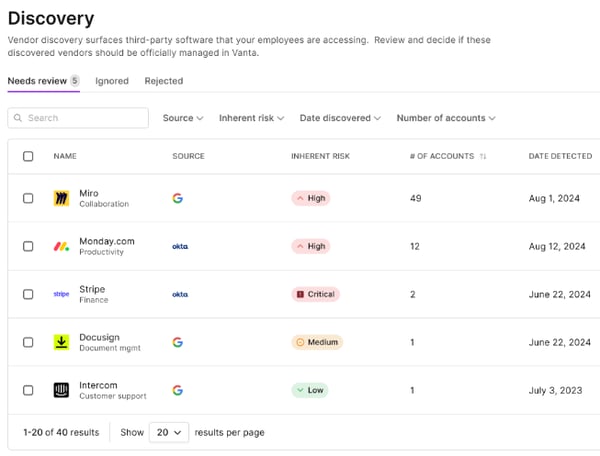Open the results per page dropdown
The height and width of the screenshot is (456, 600).
(168, 432)
